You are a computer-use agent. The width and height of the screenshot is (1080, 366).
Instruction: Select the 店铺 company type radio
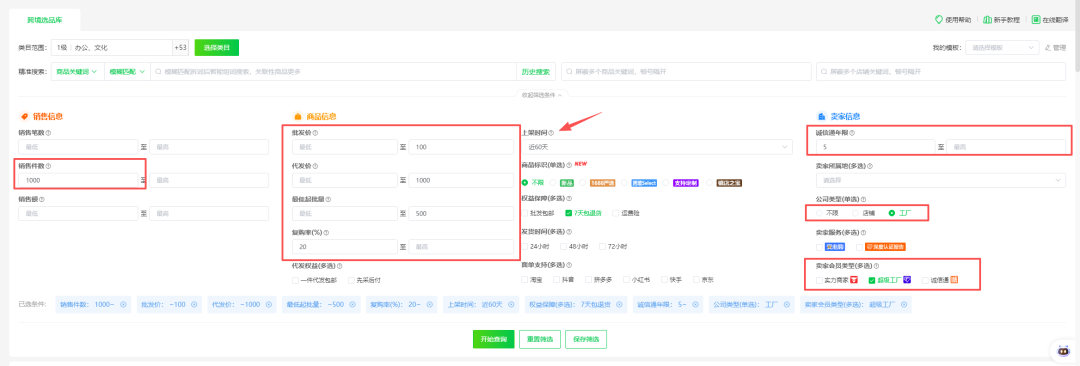pyautogui.click(x=855, y=213)
